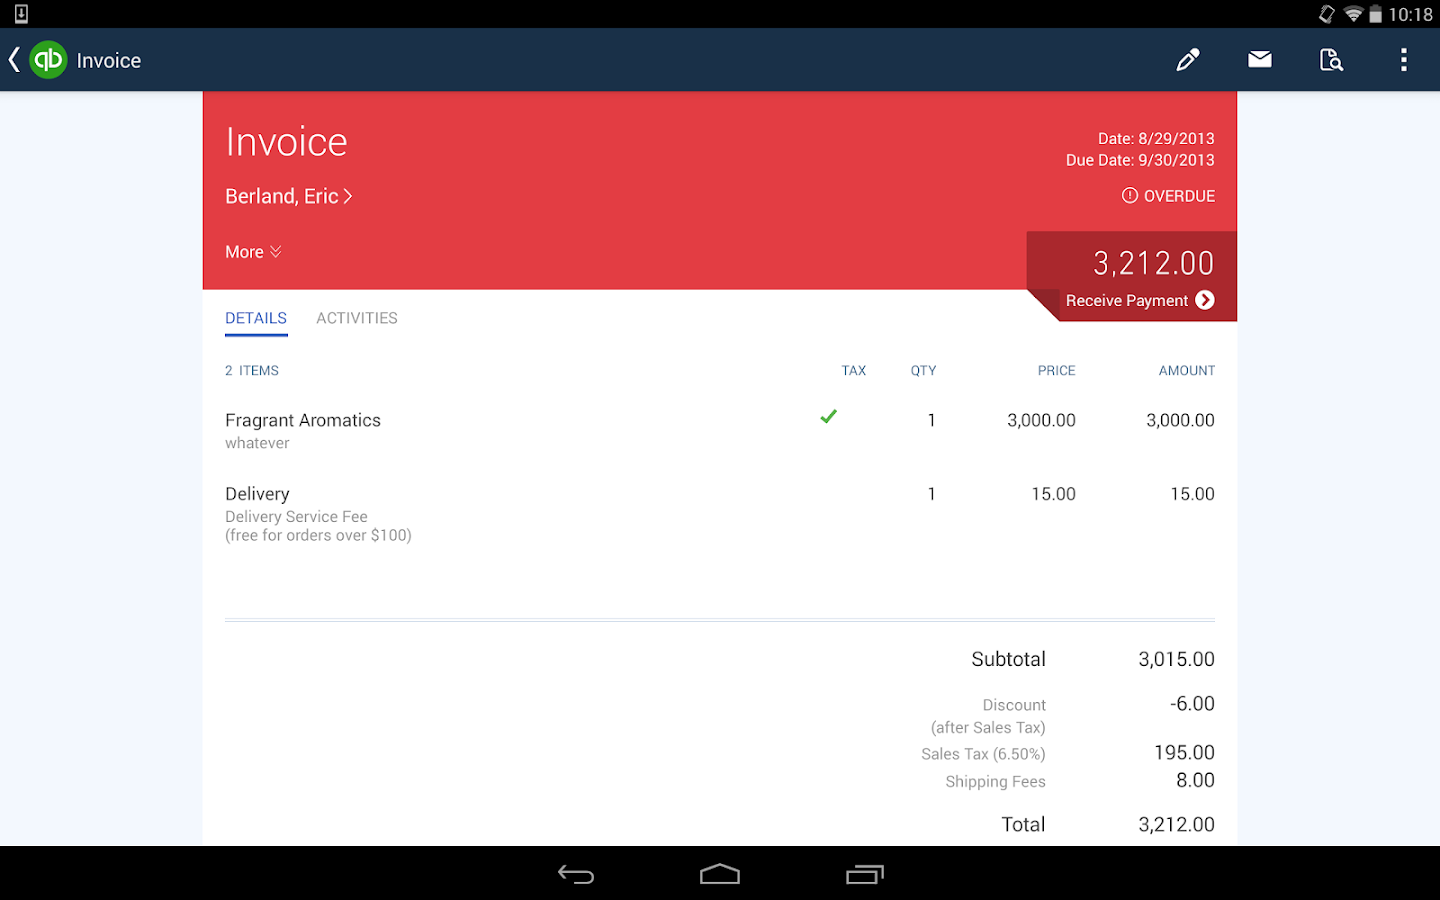
Task: Tap the Android home navigation button
Action: 720,875
